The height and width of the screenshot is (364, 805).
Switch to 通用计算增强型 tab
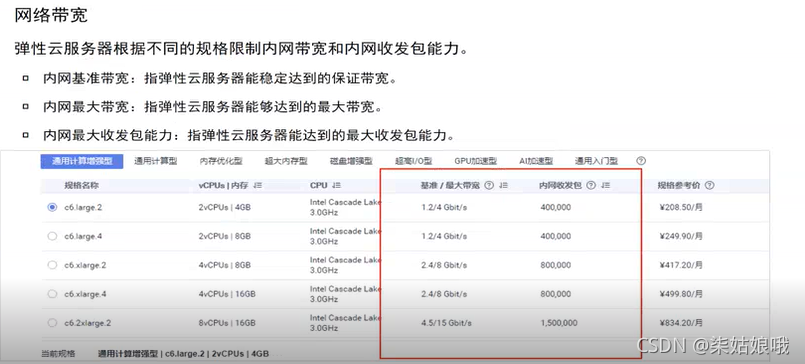tap(82, 161)
